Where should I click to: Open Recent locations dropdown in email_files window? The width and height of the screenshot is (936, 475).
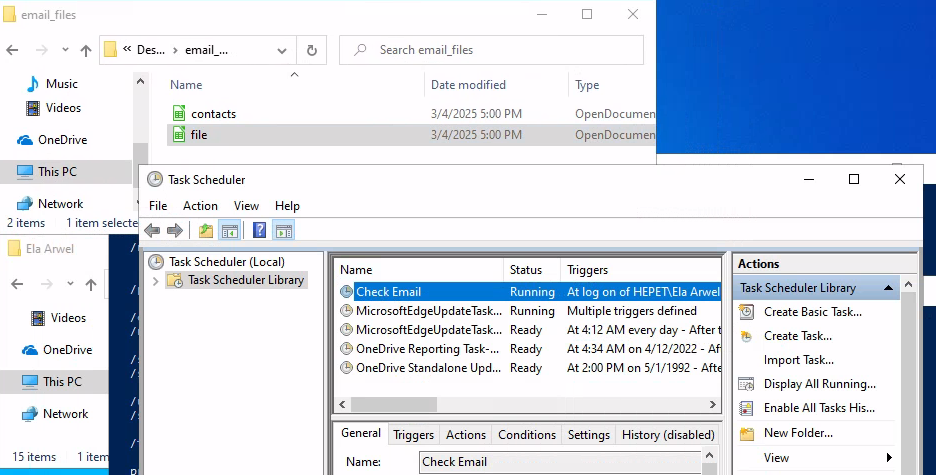[65, 50]
